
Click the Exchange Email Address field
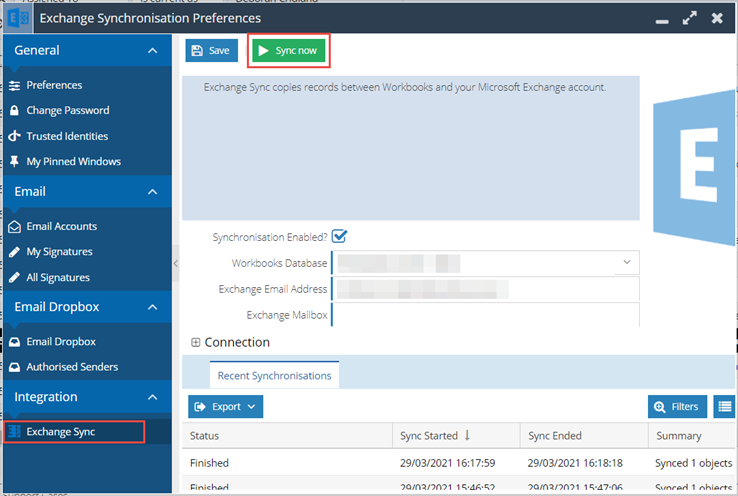[486, 289]
